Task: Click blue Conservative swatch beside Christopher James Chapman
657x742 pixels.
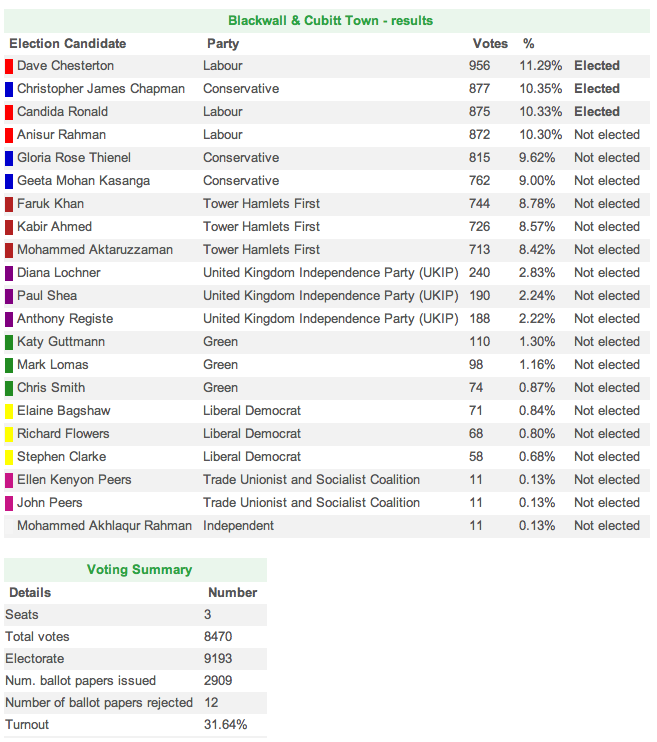Action: tap(9, 89)
